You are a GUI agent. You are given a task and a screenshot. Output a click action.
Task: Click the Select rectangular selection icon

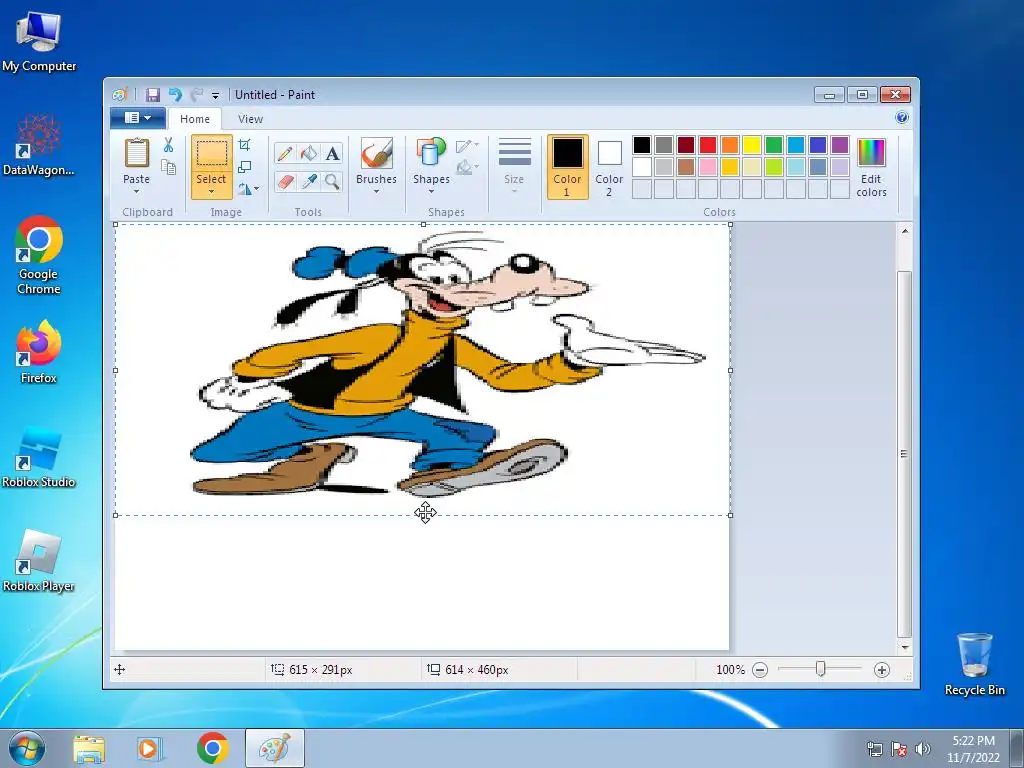pyautogui.click(x=212, y=154)
